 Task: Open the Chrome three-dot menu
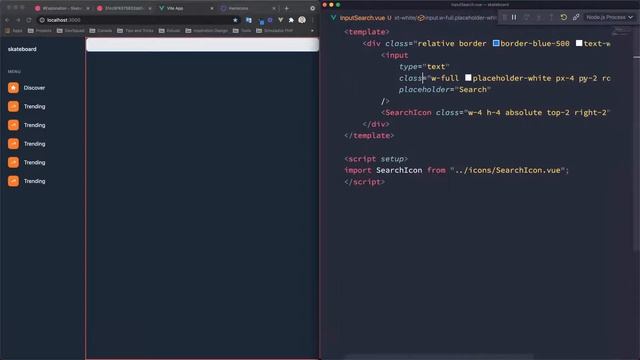coord(313,20)
